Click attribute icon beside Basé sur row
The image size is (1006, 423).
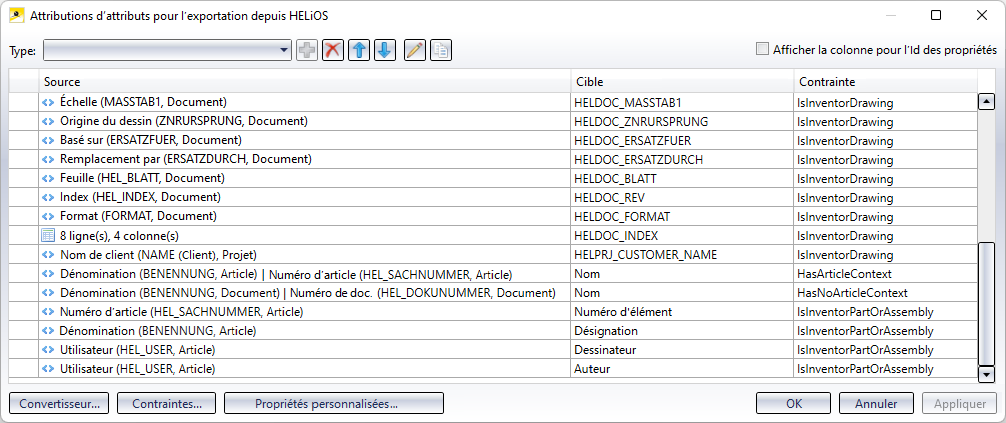48,140
